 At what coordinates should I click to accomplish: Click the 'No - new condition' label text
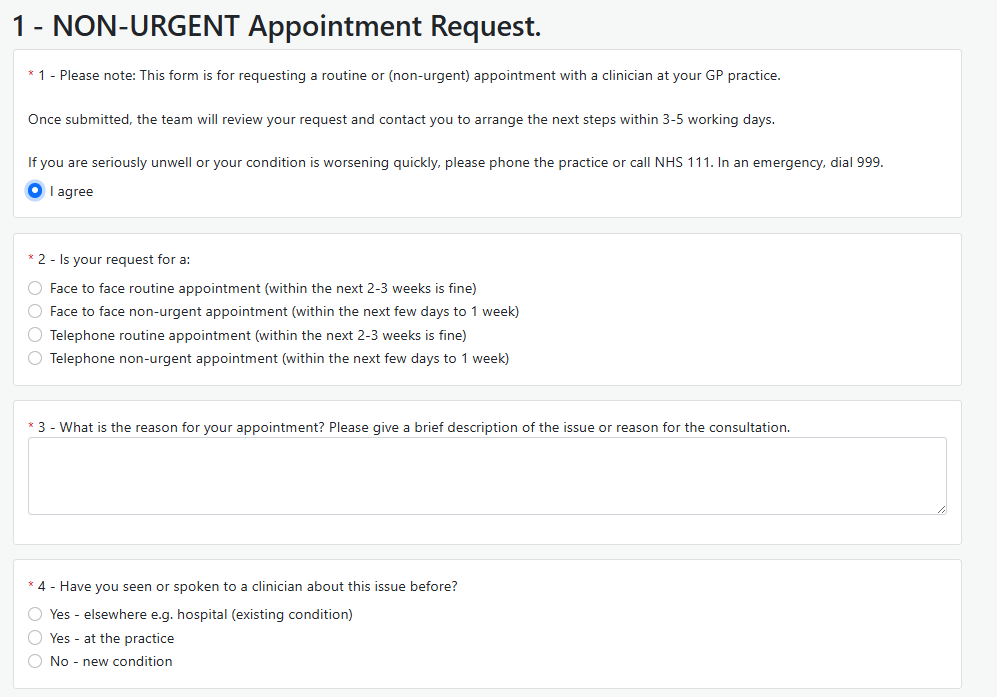[x=111, y=661]
